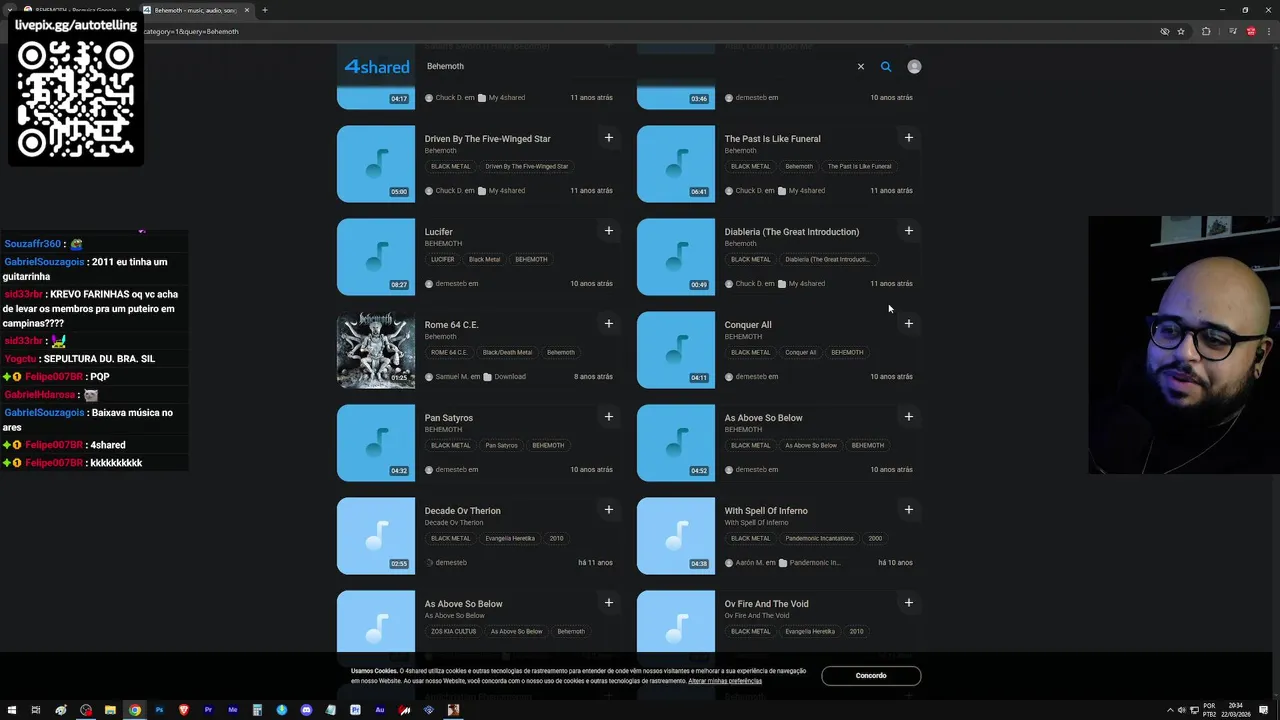Add With Spell Of Inferno with plus icon
This screenshot has height=720, width=1280.
point(908,510)
